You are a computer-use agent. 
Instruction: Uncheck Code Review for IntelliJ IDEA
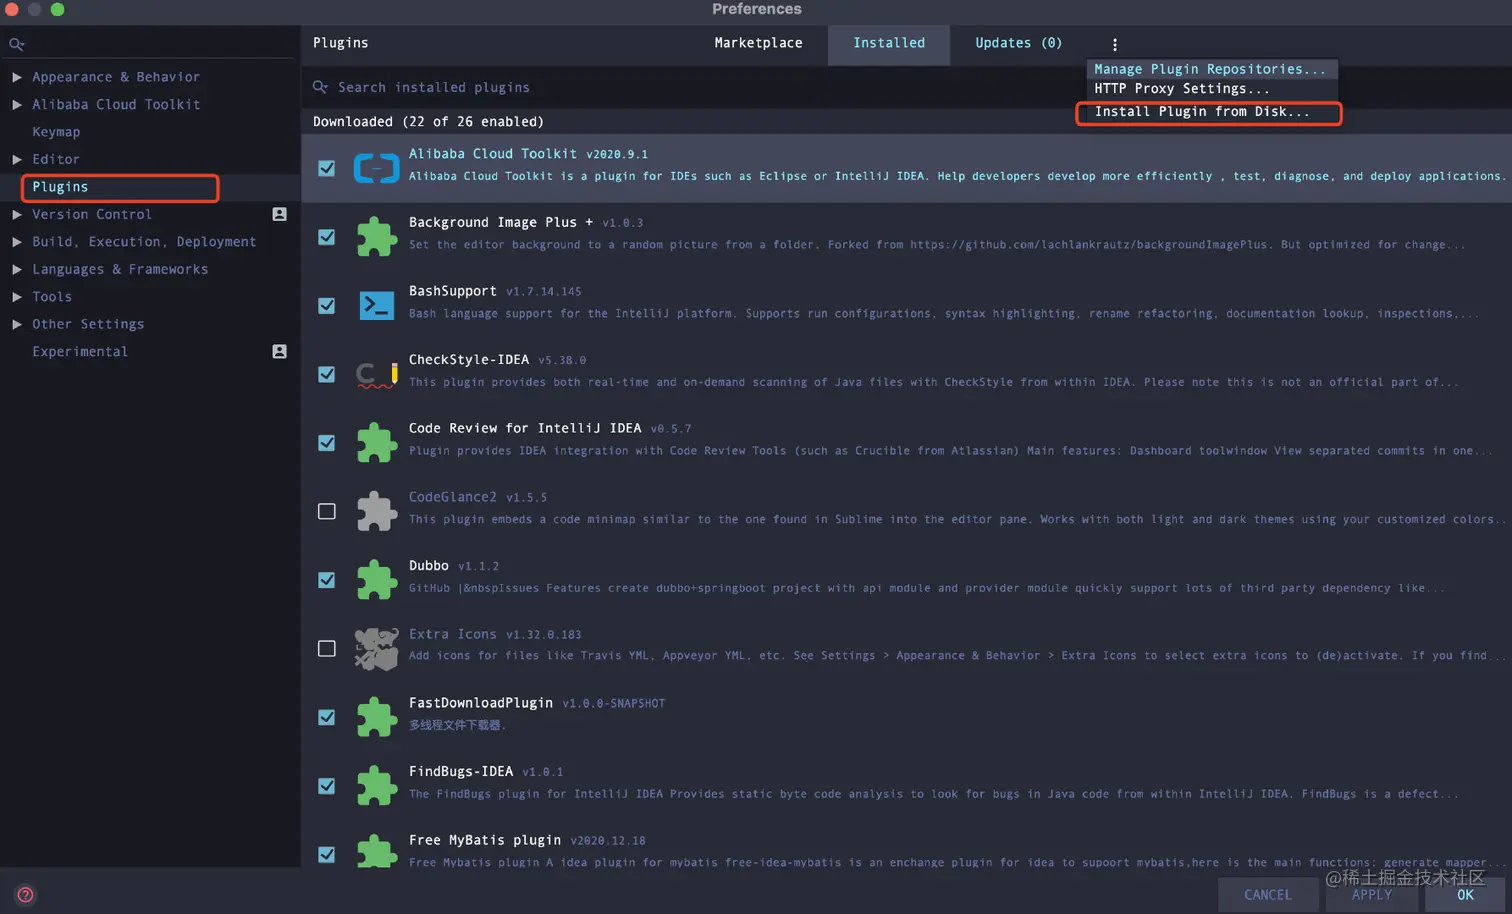(326, 443)
